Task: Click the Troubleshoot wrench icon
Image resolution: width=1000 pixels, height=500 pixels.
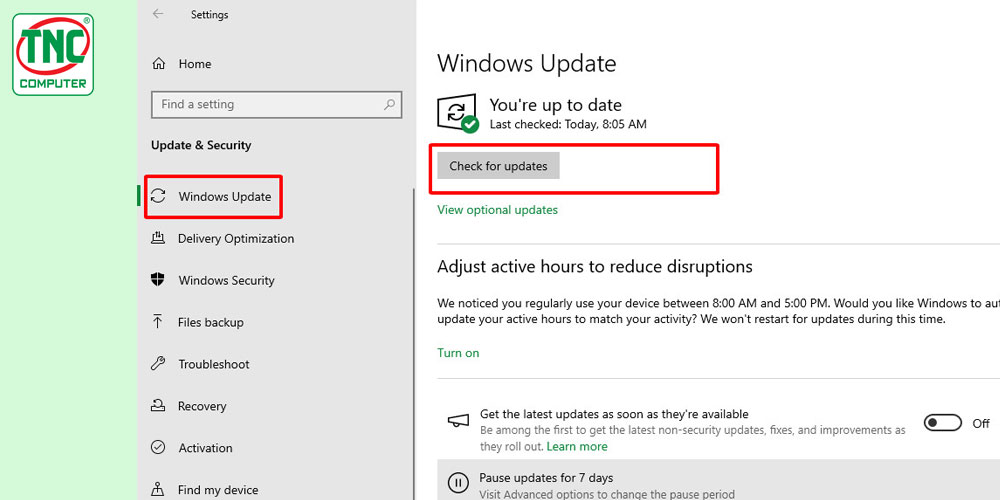Action: (x=158, y=364)
